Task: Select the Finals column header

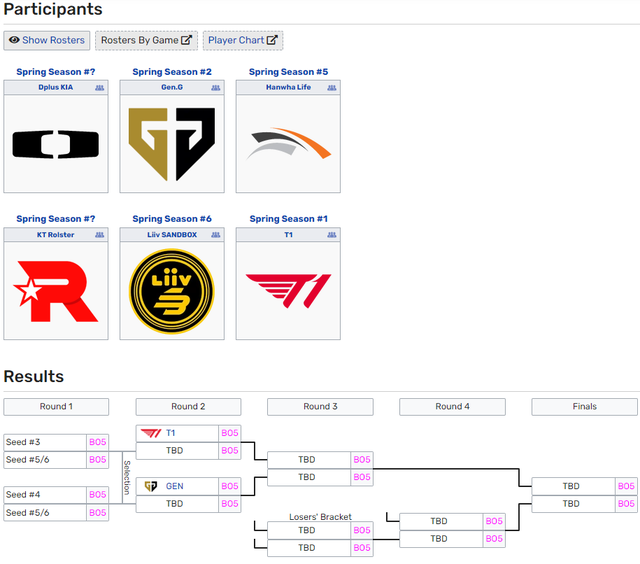Action: [584, 407]
